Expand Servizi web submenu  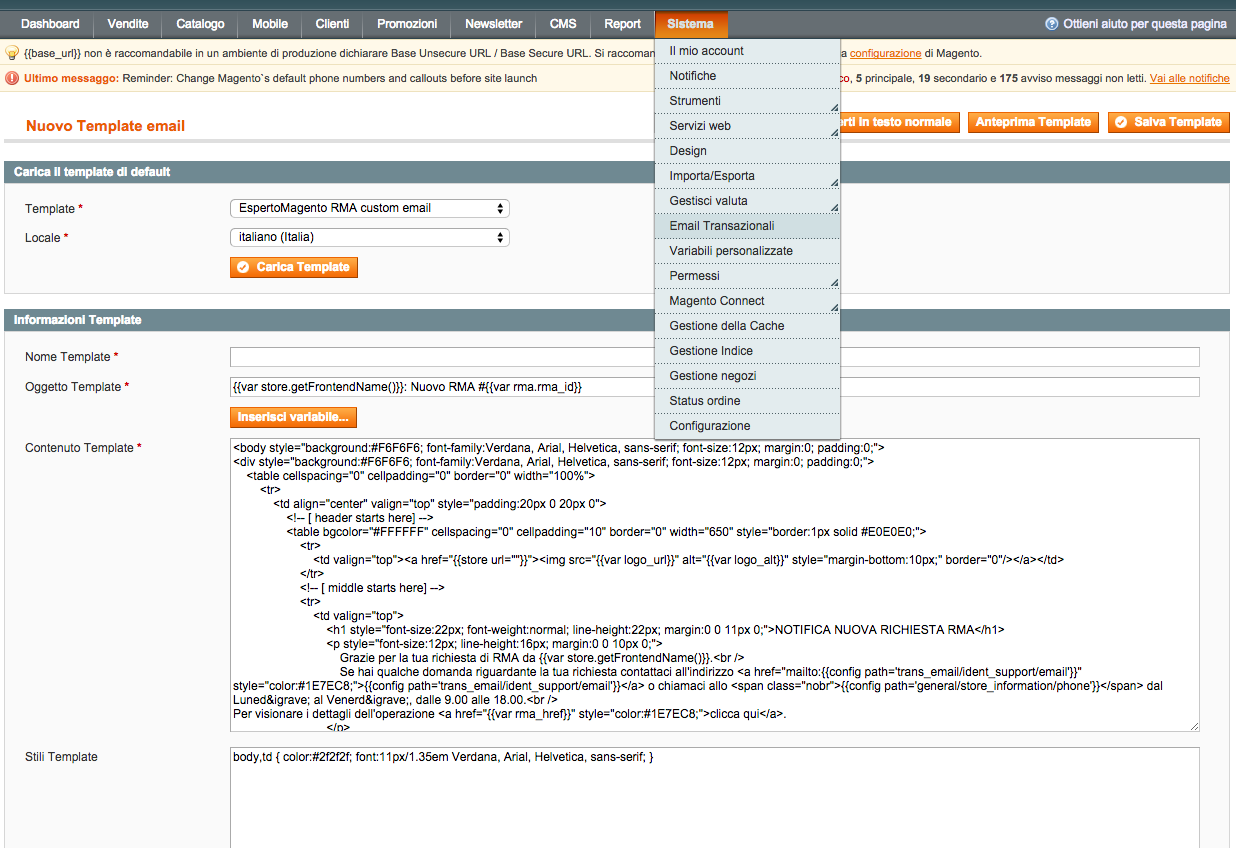(x=747, y=126)
